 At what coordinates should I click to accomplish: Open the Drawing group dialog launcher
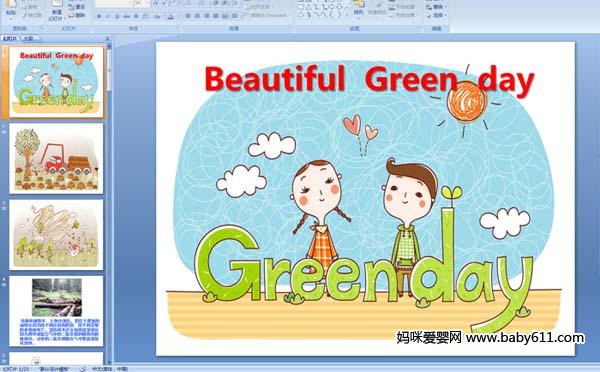[419, 28]
